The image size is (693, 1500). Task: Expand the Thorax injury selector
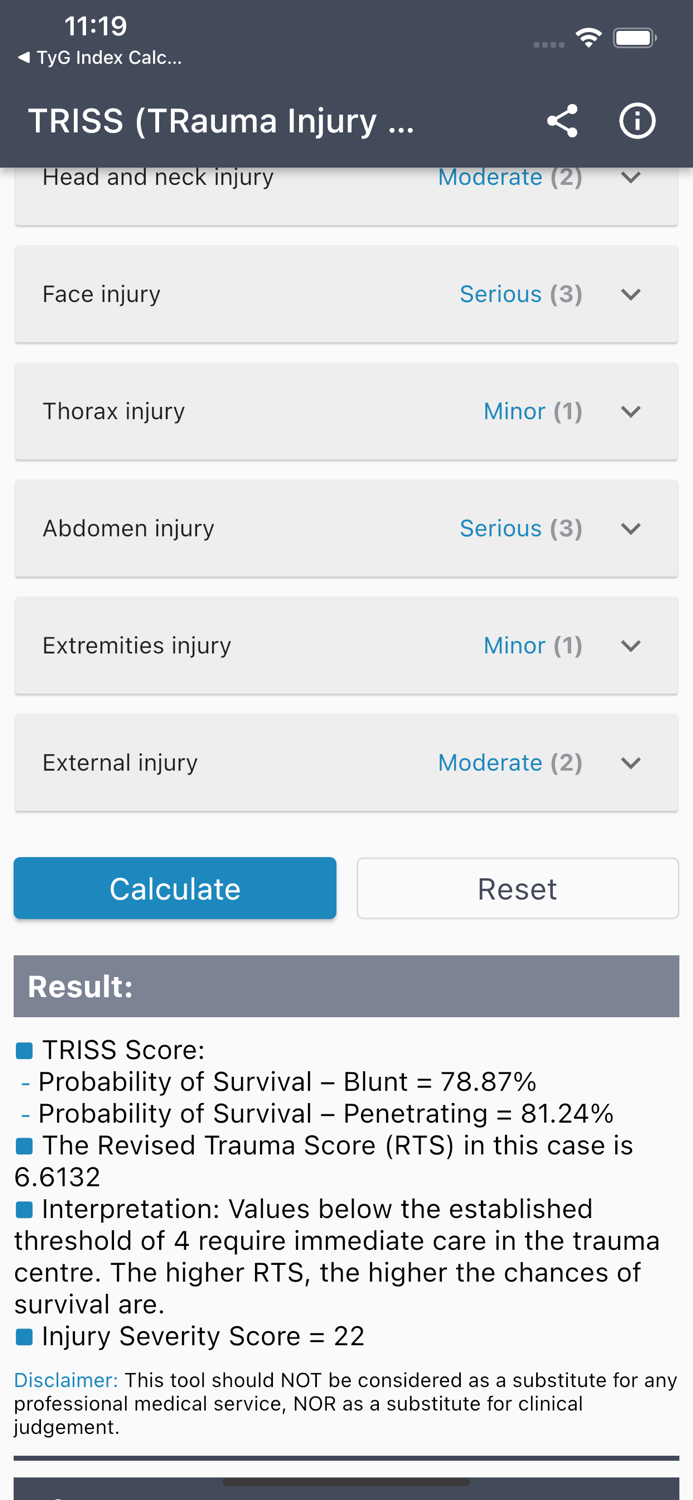tap(631, 411)
